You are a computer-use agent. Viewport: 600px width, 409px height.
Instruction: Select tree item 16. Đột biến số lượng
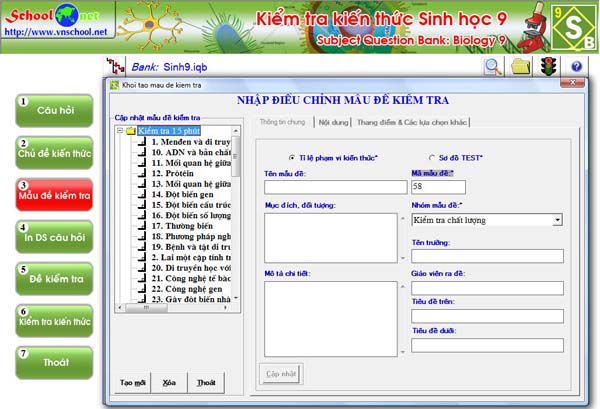tap(191, 215)
